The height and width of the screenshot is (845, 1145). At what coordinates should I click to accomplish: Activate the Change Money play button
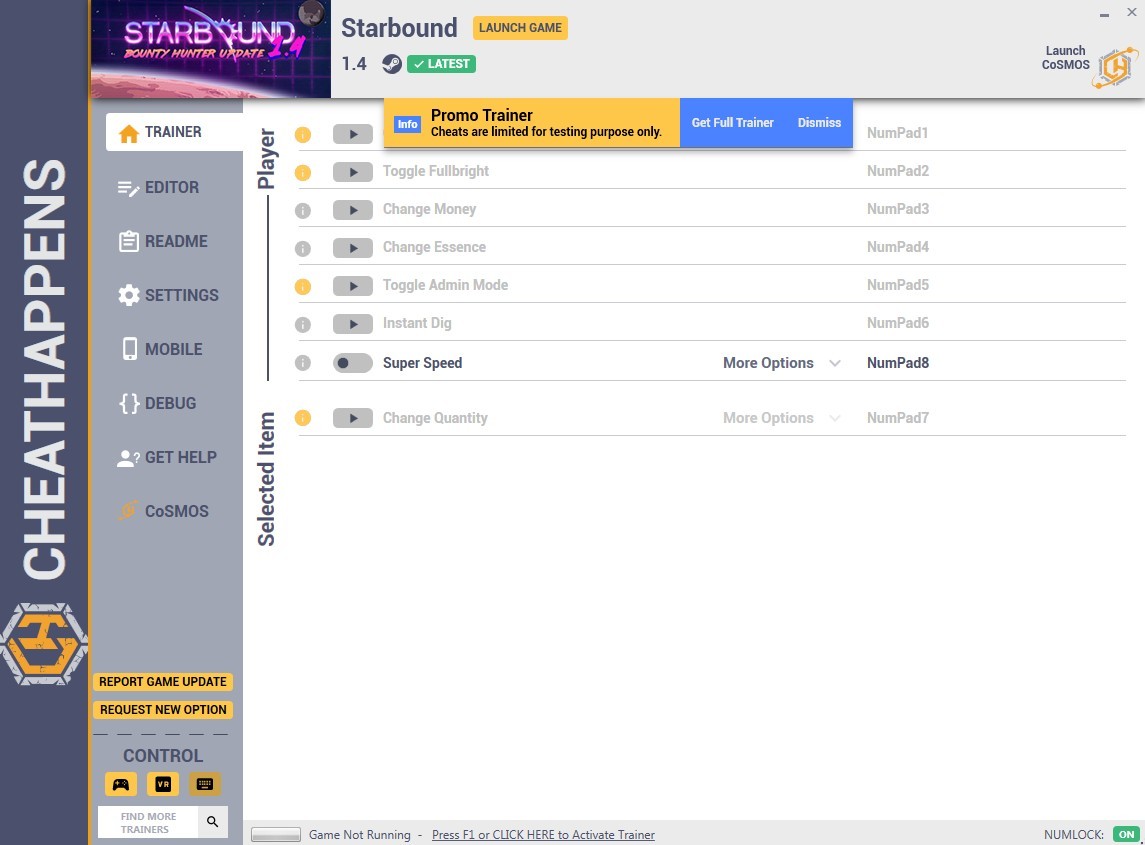point(353,210)
